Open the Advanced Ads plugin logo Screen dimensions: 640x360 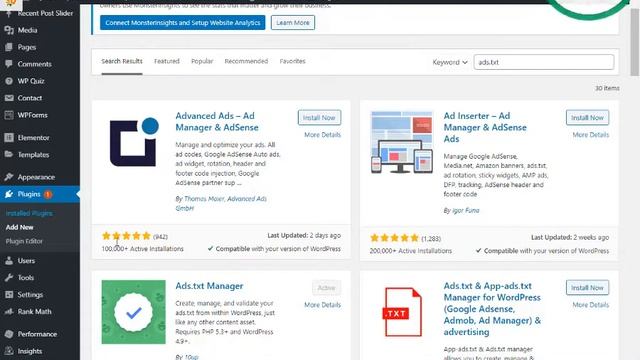pos(134,142)
